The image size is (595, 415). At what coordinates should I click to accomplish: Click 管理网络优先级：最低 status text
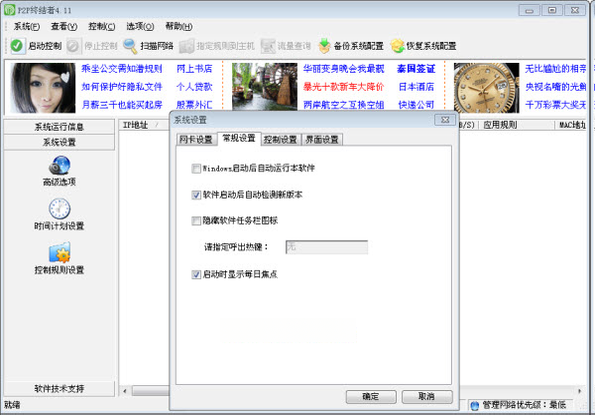pos(524,406)
